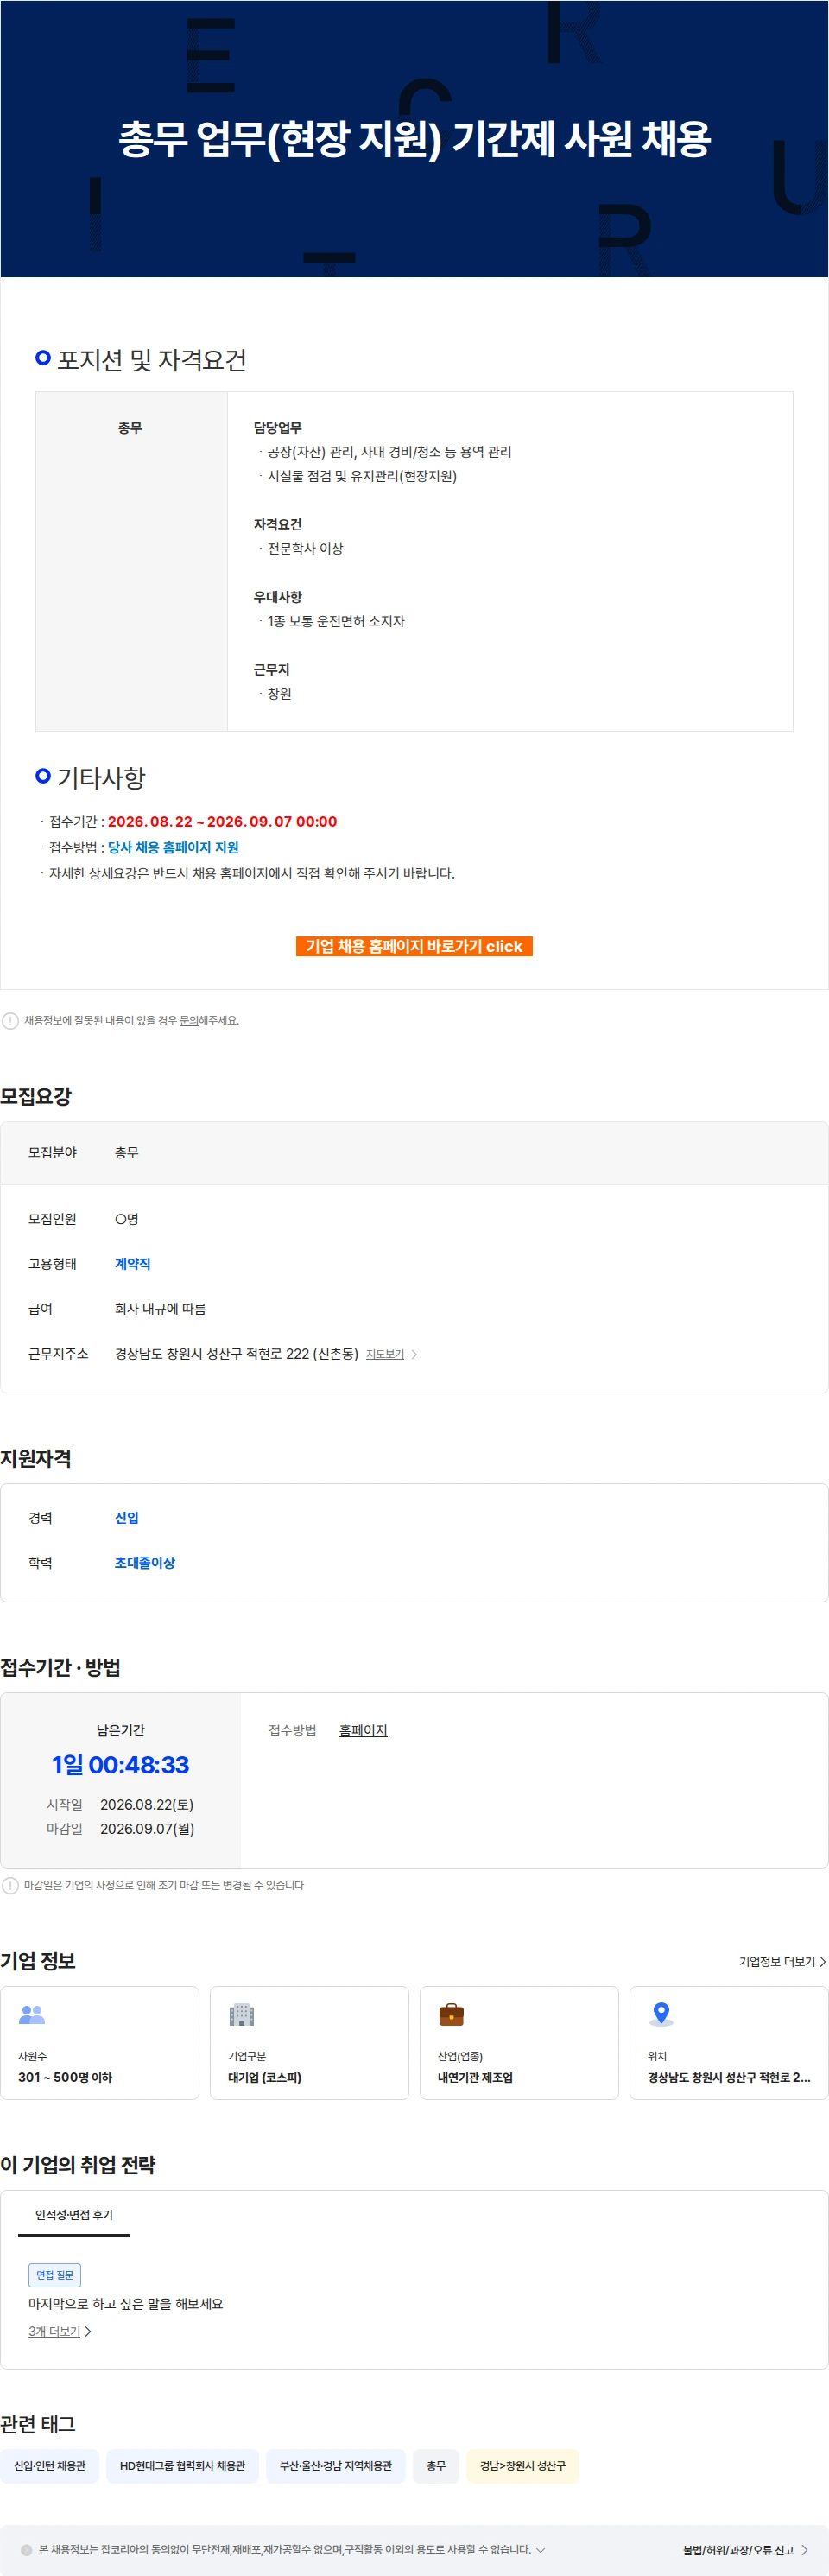Click the notice icon in the footer bar
This screenshot has width=829, height=2576.
pos(26,2550)
